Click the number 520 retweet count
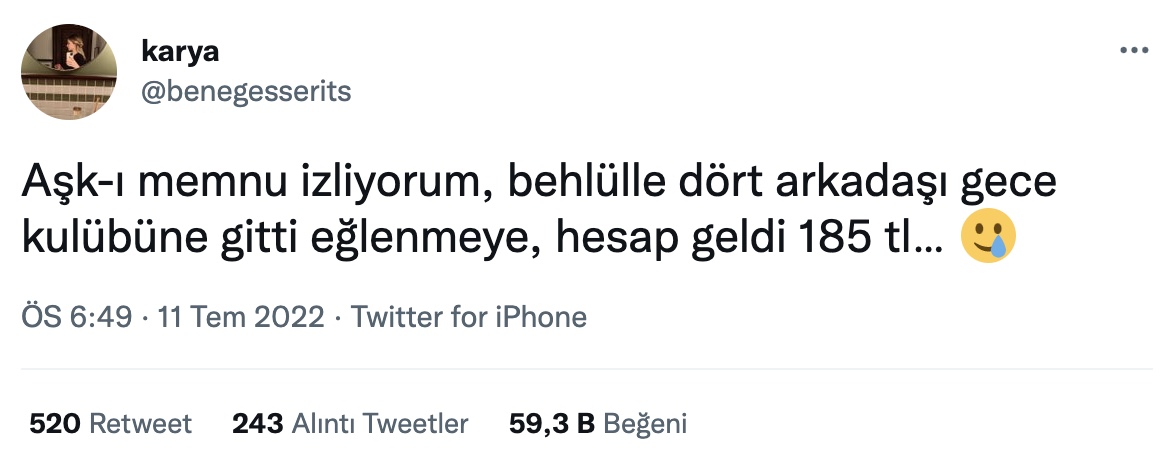This screenshot has width=1176, height=474. coord(54,424)
